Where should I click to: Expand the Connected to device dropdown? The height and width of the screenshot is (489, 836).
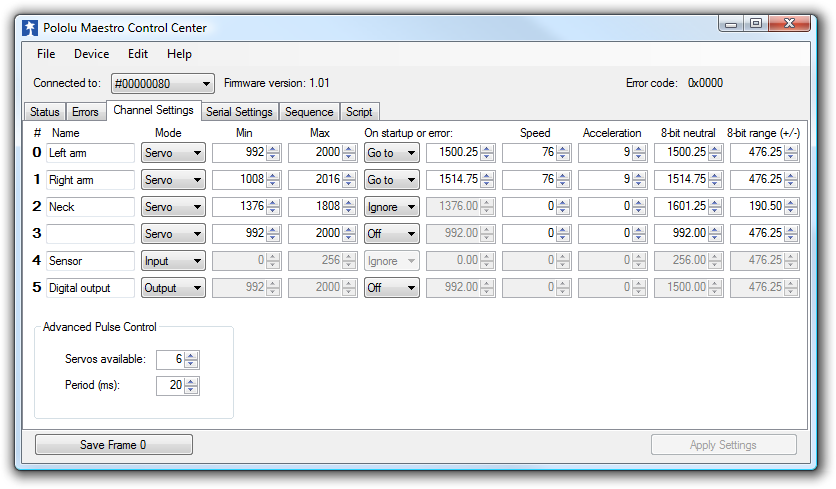click(x=206, y=84)
